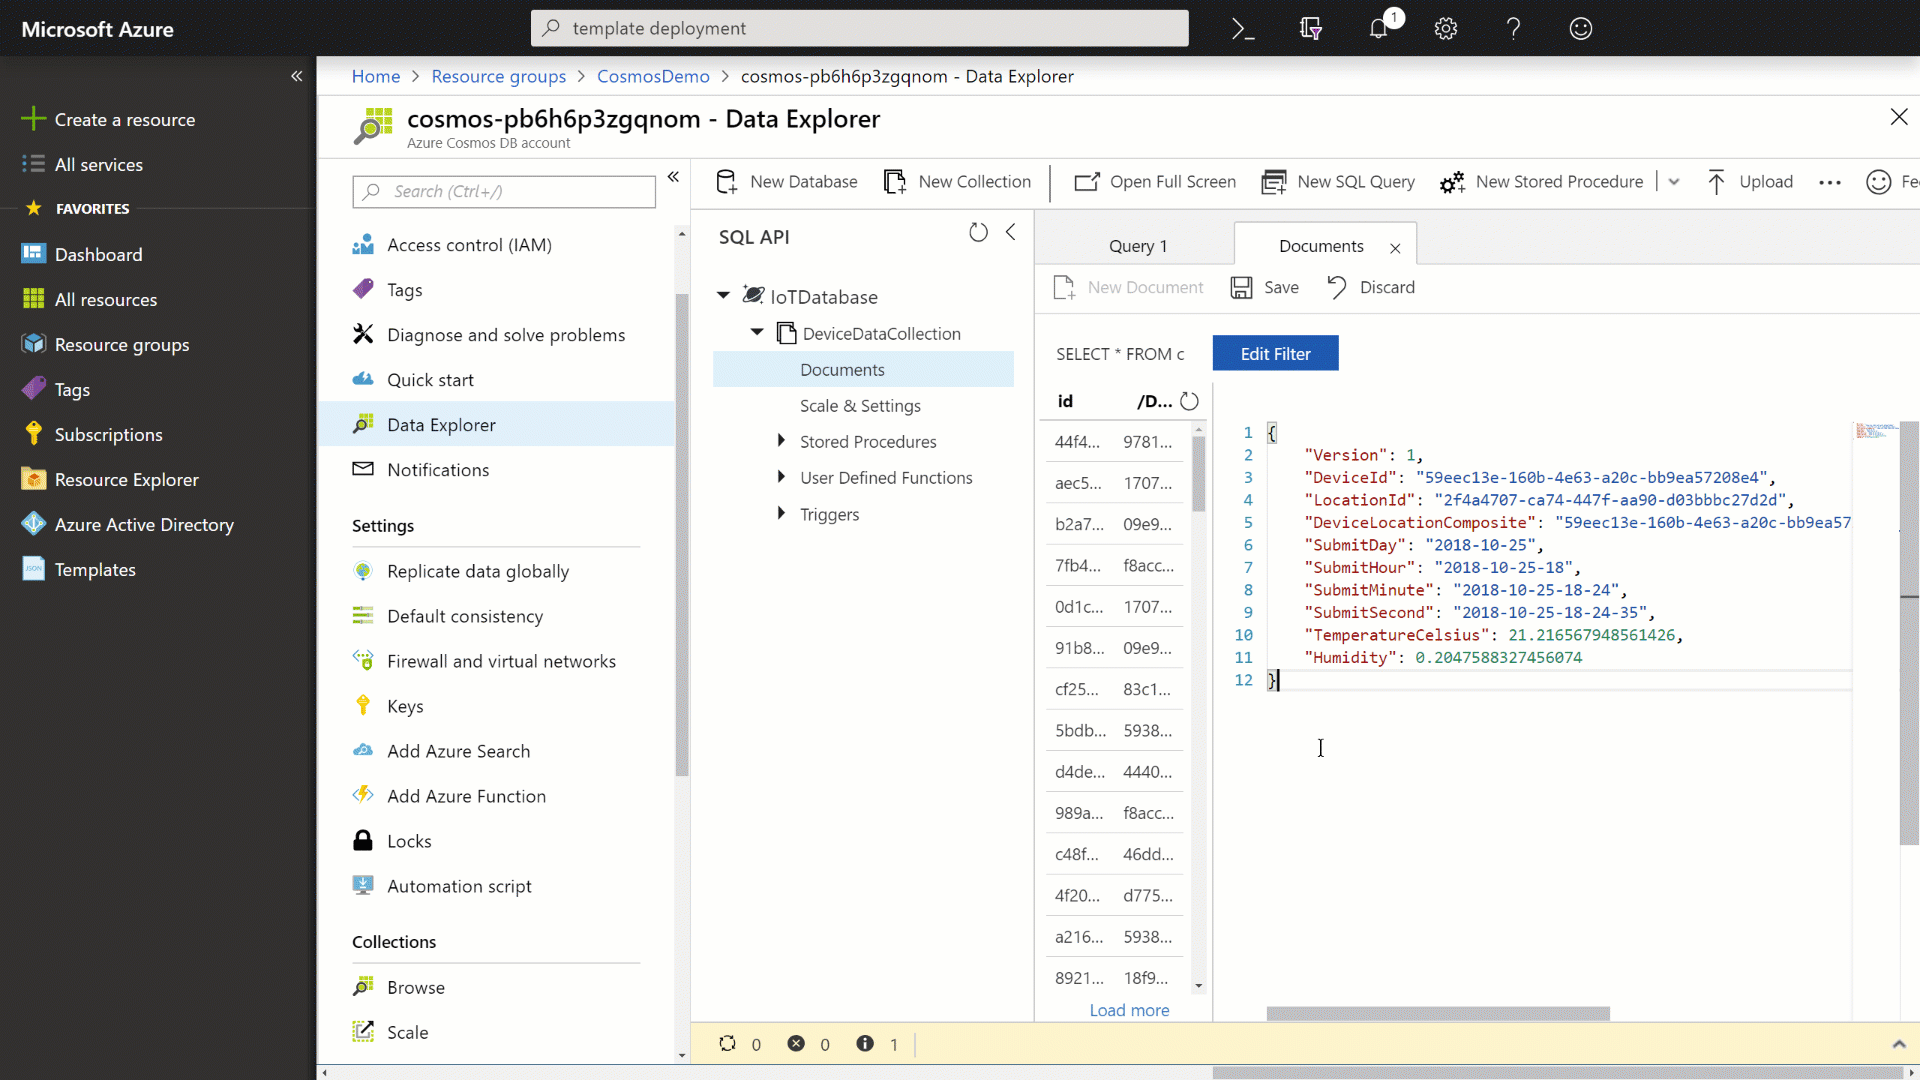This screenshot has width=1920, height=1080.
Task: Click the New Stored Procedure icon
Action: (1451, 182)
